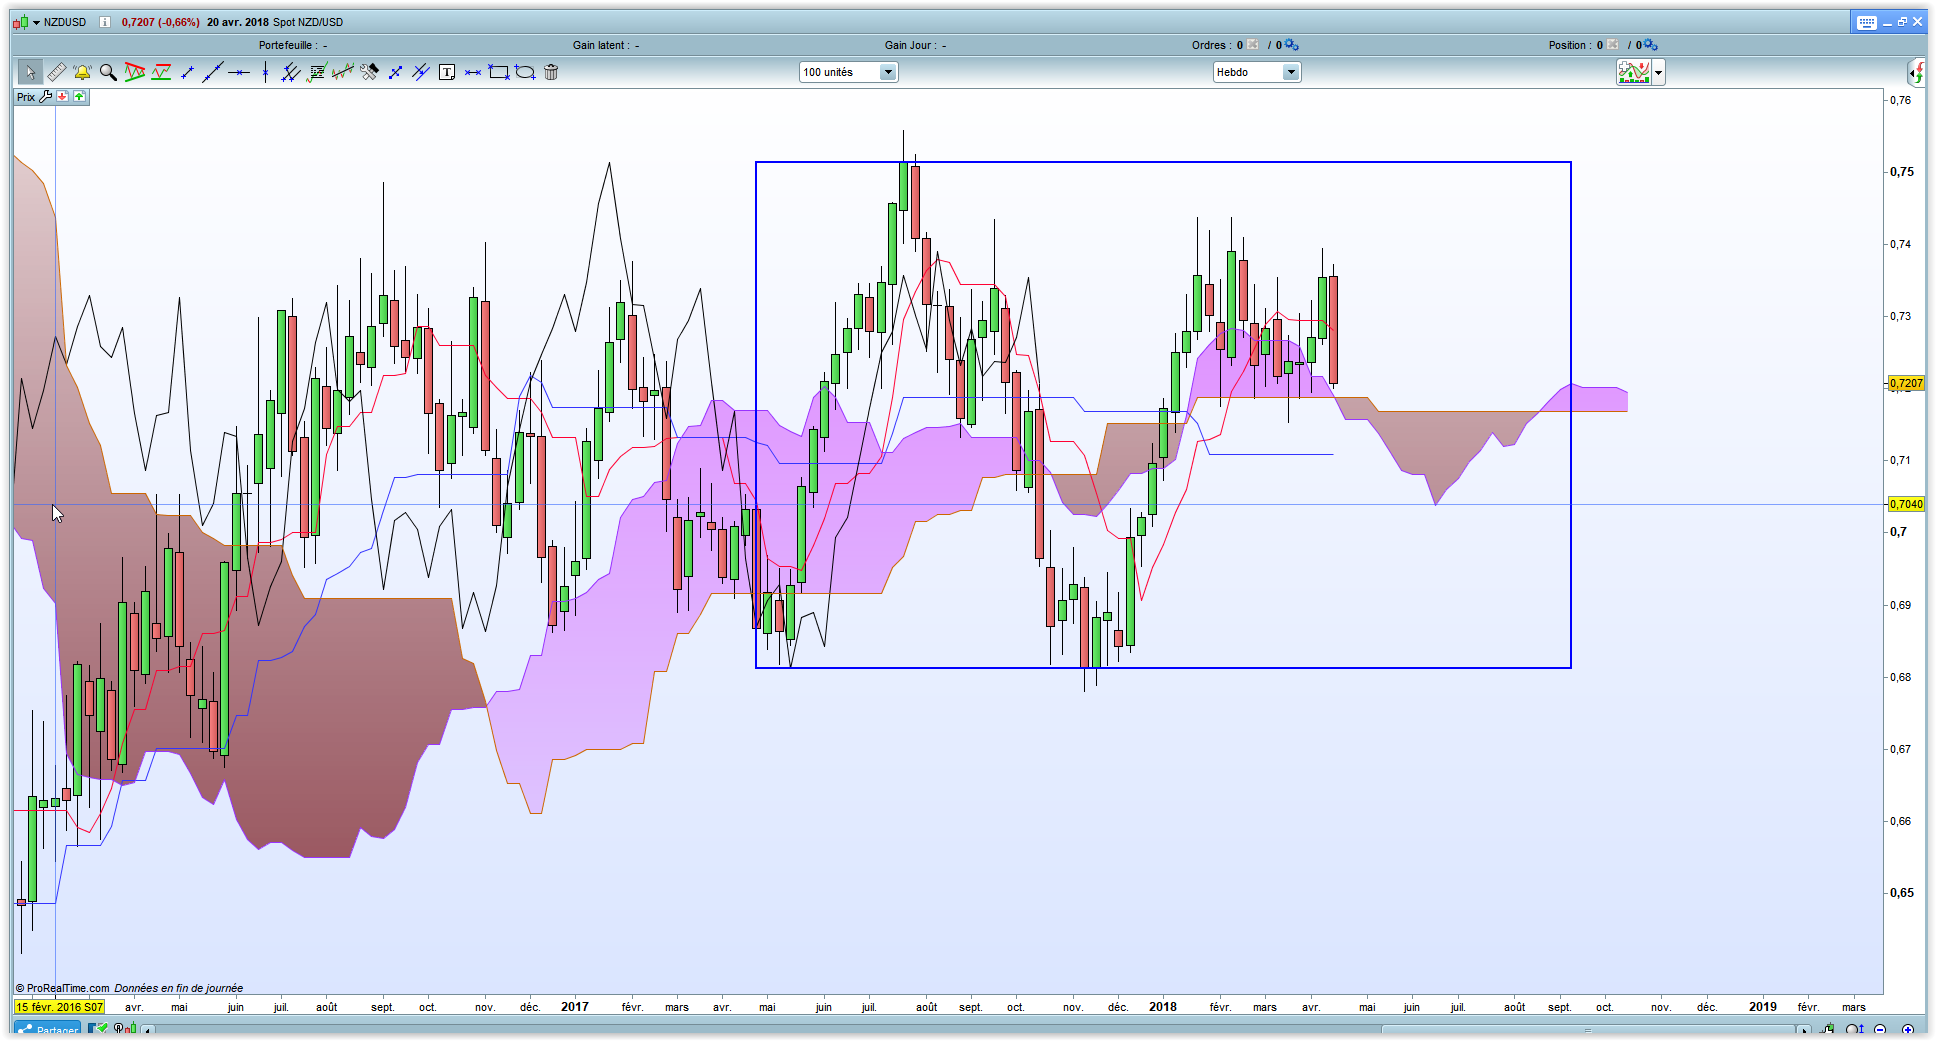
Task: Open orders settings gears
Action: click(1292, 45)
